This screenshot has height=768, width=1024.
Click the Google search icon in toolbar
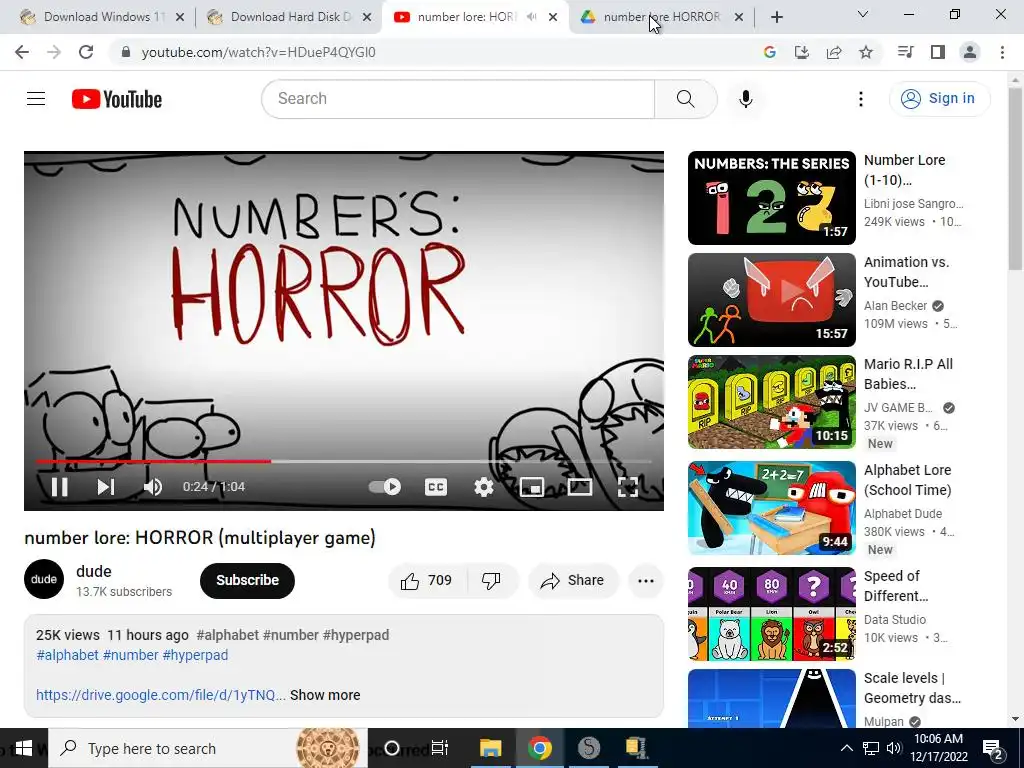point(770,52)
